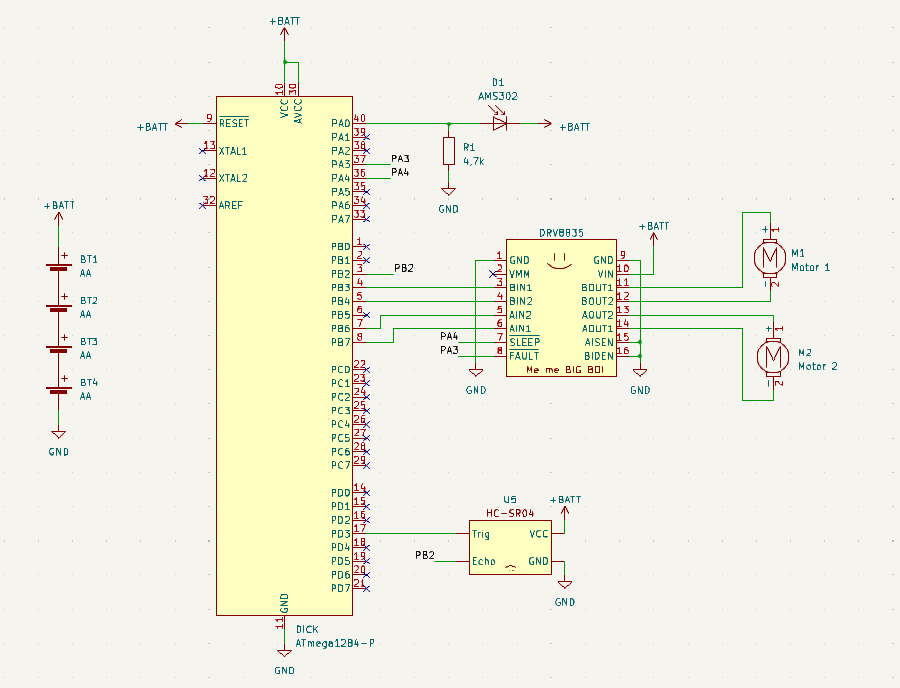
Task: Click the PA4 label at the SLEEP pin
Action: (x=449, y=336)
